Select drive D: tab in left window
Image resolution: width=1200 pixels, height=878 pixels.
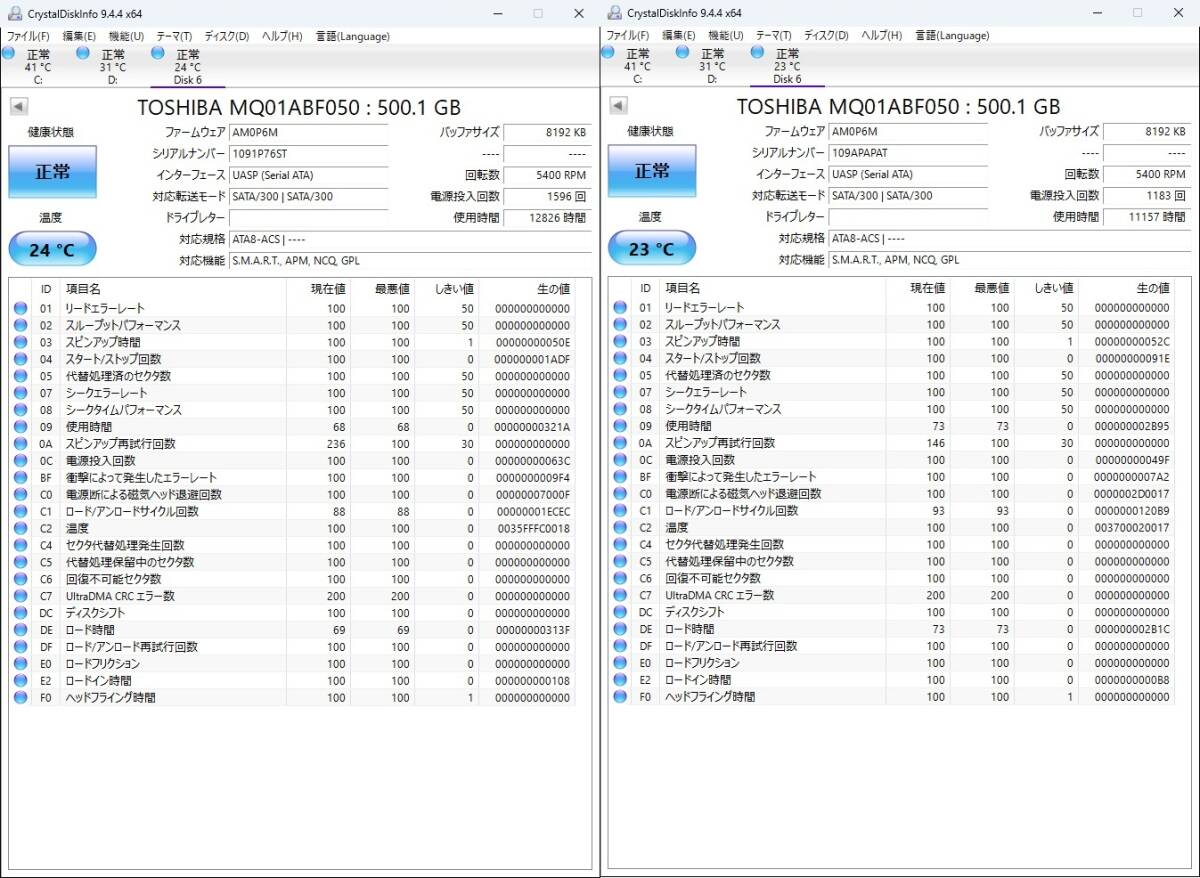113,66
